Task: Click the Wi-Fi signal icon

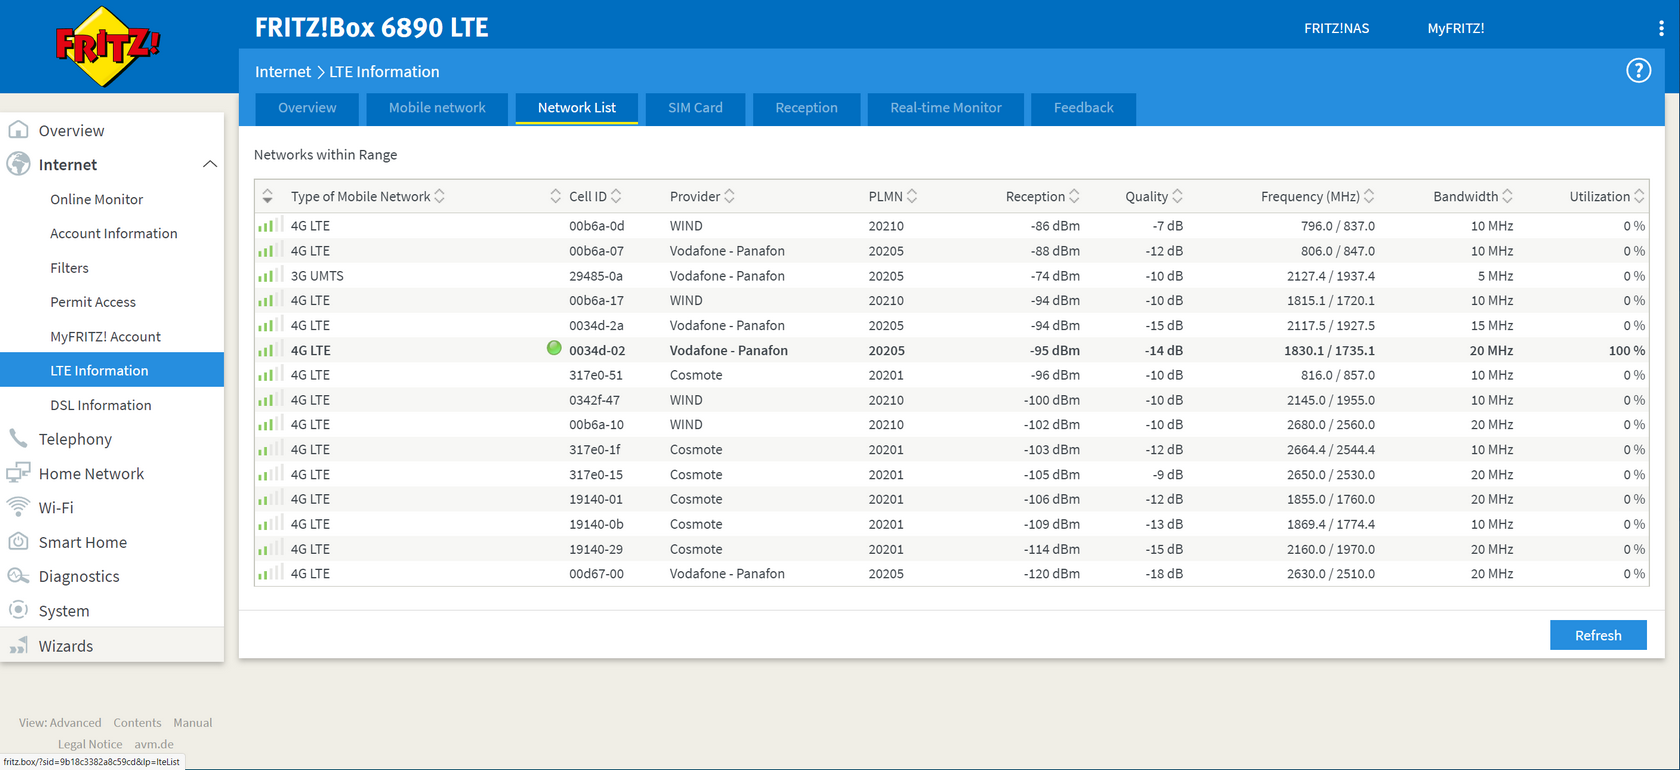Action: pyautogui.click(x=18, y=507)
